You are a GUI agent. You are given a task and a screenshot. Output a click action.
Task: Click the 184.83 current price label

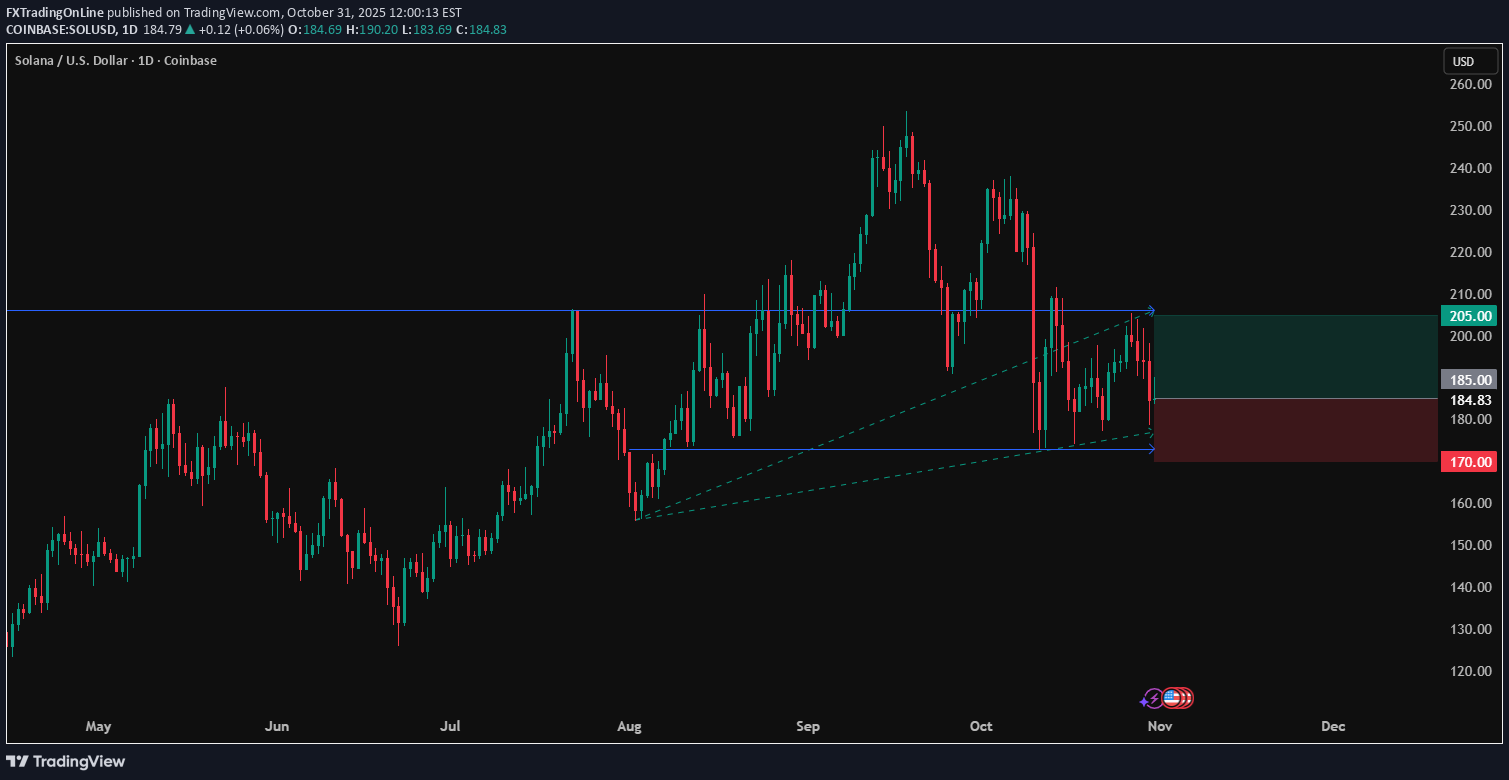[x=1470, y=399]
